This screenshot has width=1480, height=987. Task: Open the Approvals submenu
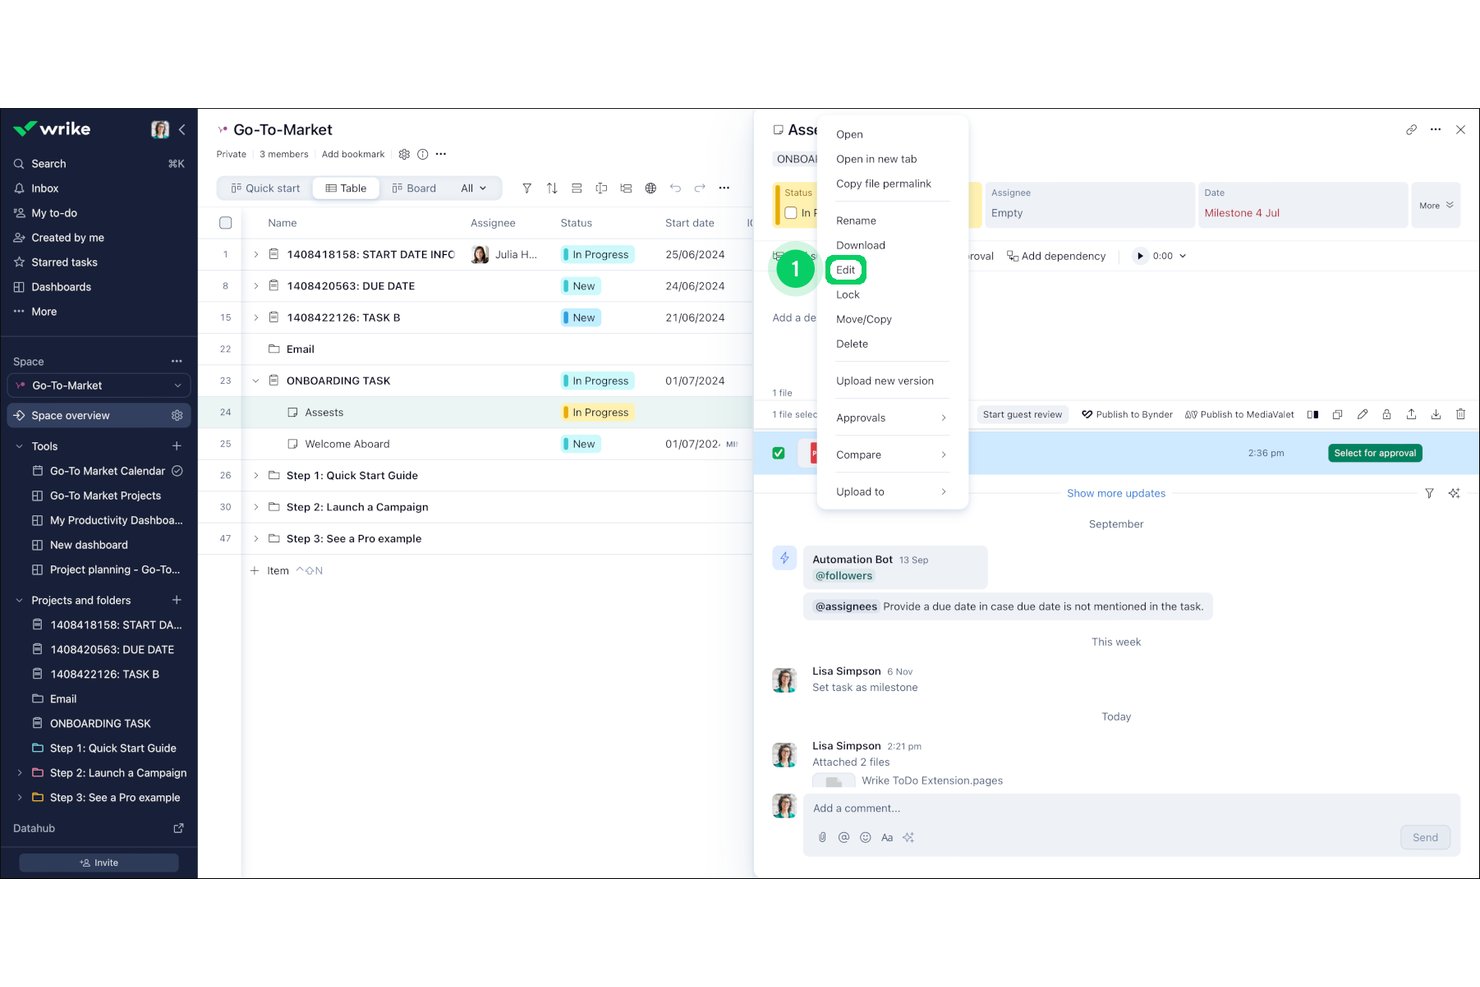[892, 418]
